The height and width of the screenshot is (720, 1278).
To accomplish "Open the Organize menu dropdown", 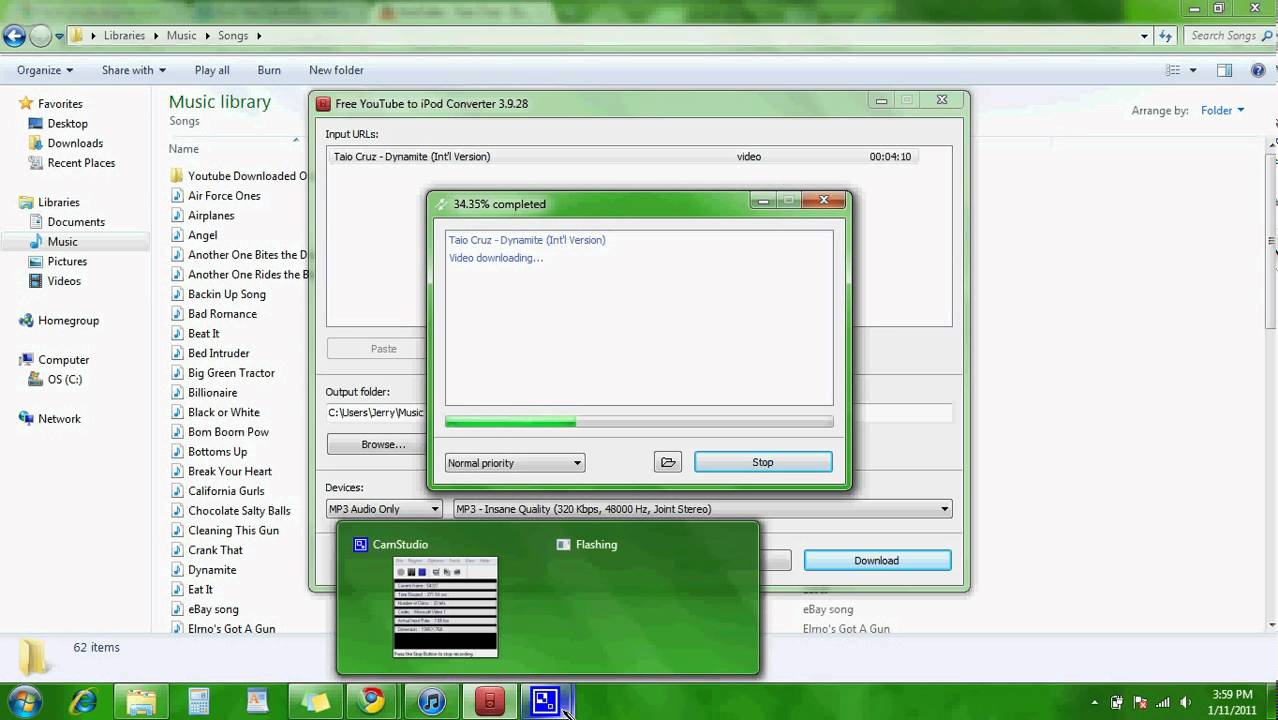I will 45,70.
